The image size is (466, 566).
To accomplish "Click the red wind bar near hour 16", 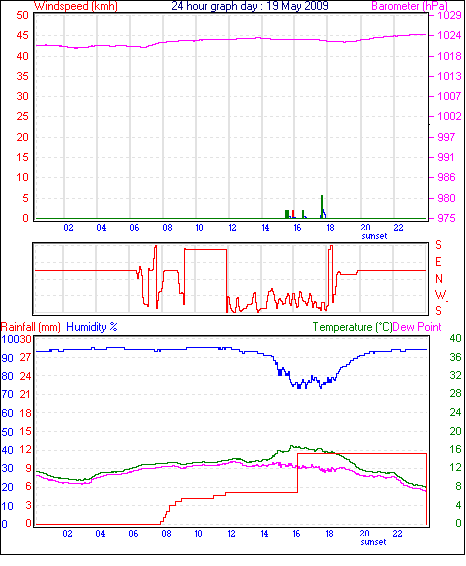I will point(293,214).
